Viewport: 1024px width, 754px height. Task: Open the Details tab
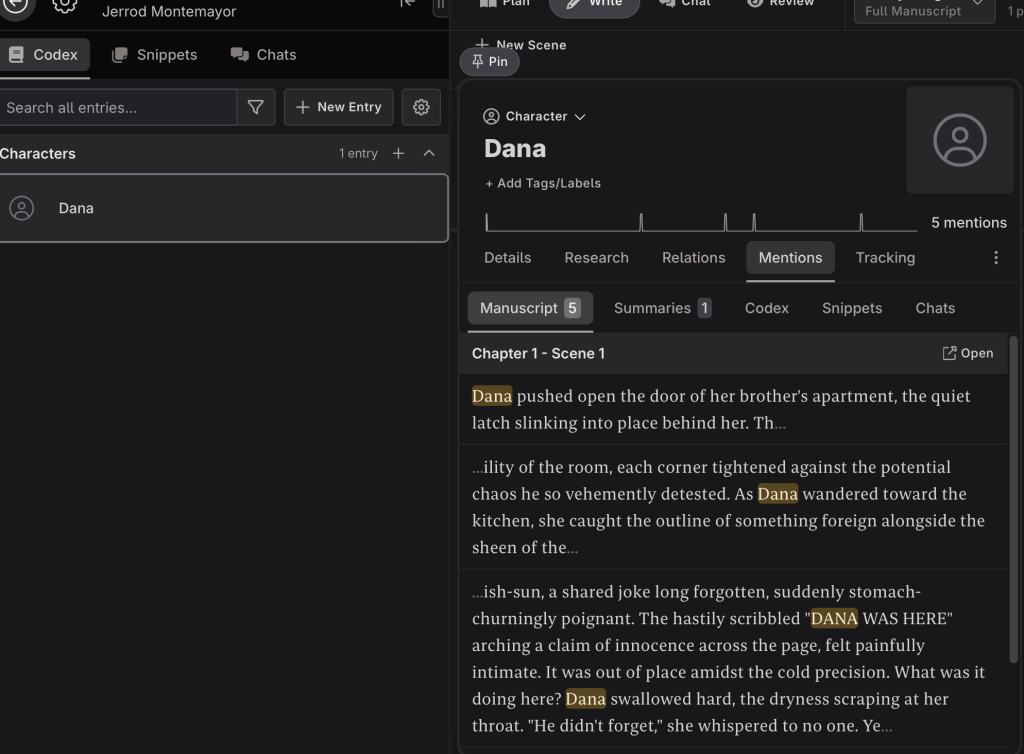pos(507,258)
